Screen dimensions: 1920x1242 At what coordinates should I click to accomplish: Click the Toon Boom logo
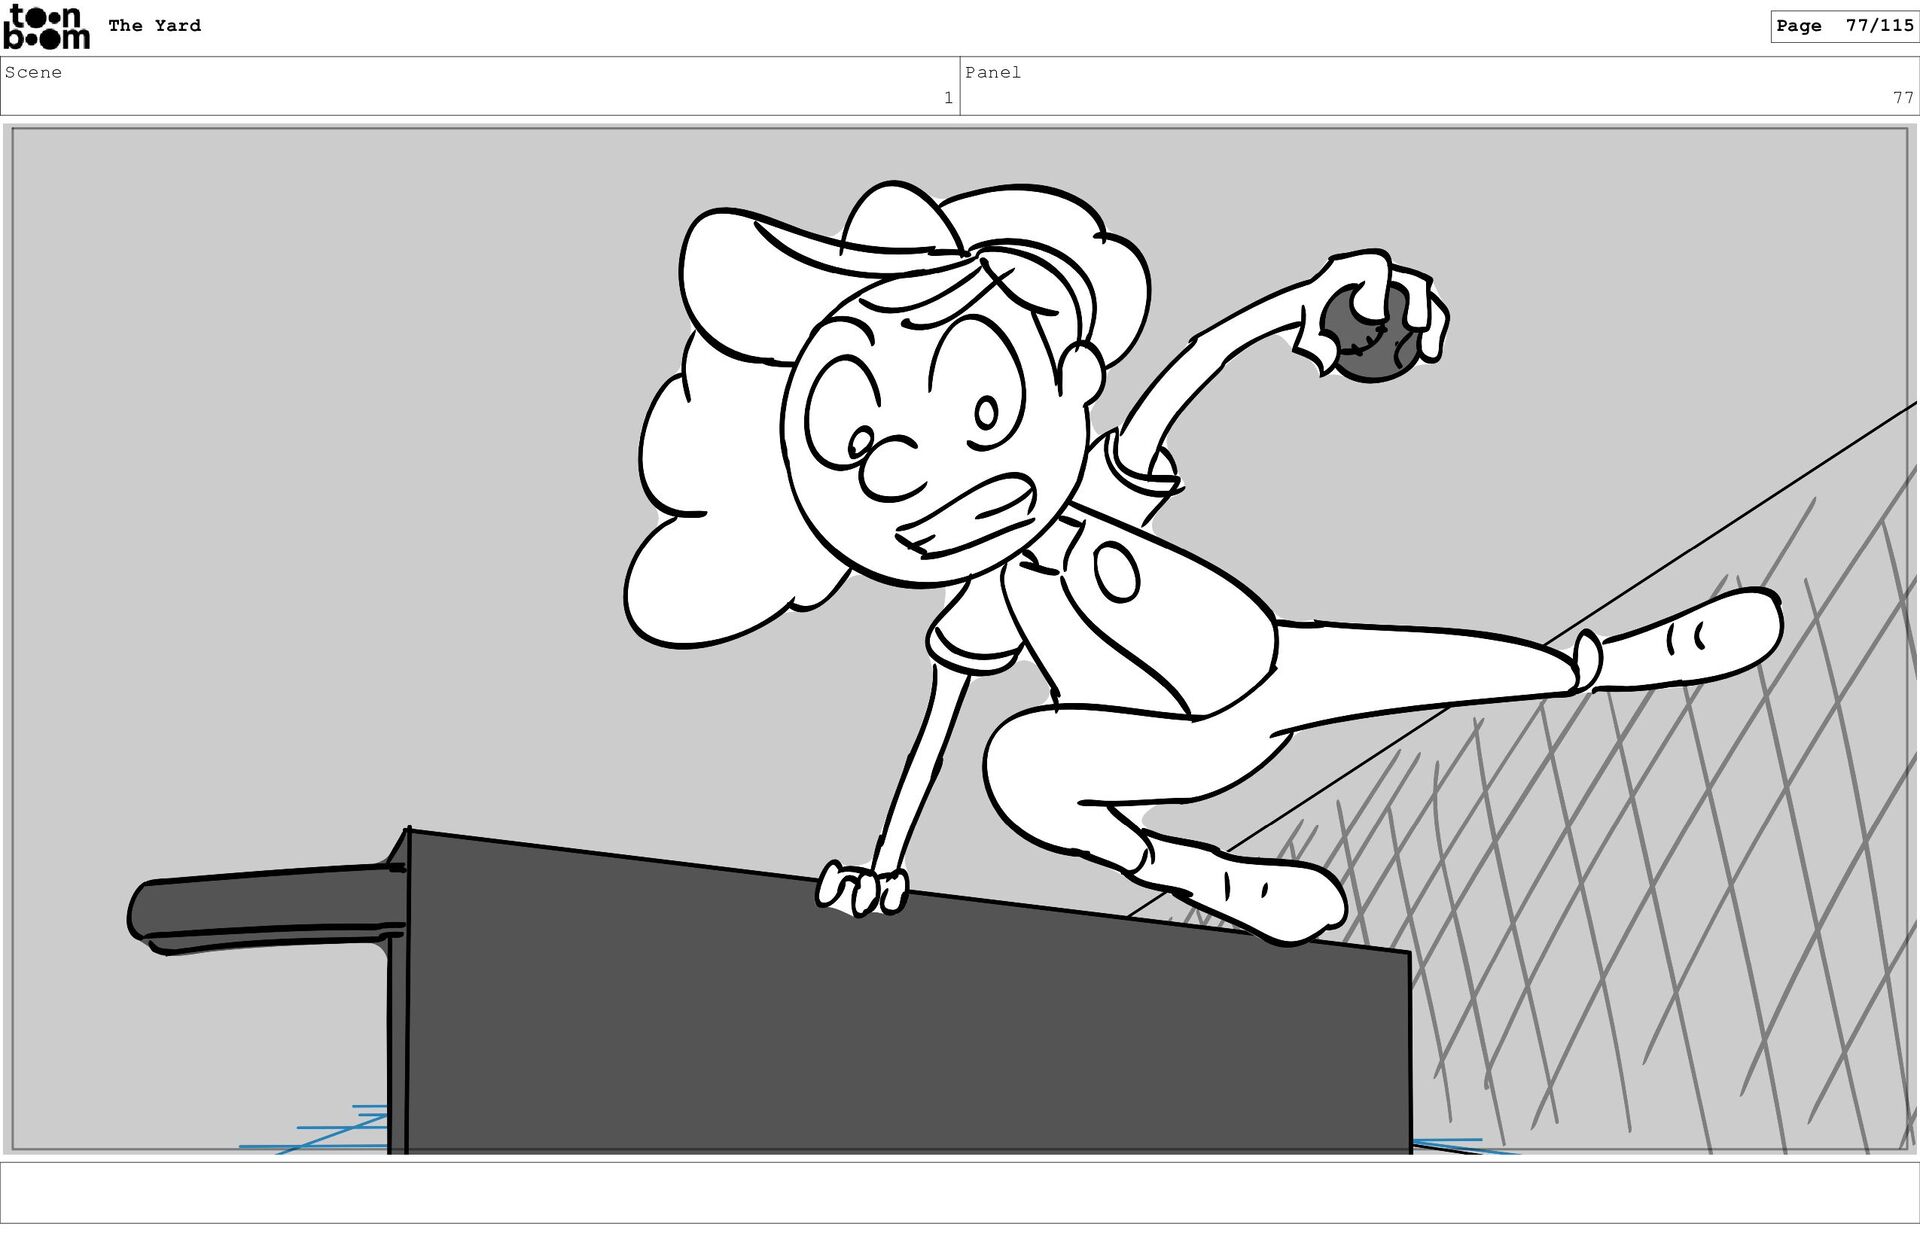coord(46,27)
